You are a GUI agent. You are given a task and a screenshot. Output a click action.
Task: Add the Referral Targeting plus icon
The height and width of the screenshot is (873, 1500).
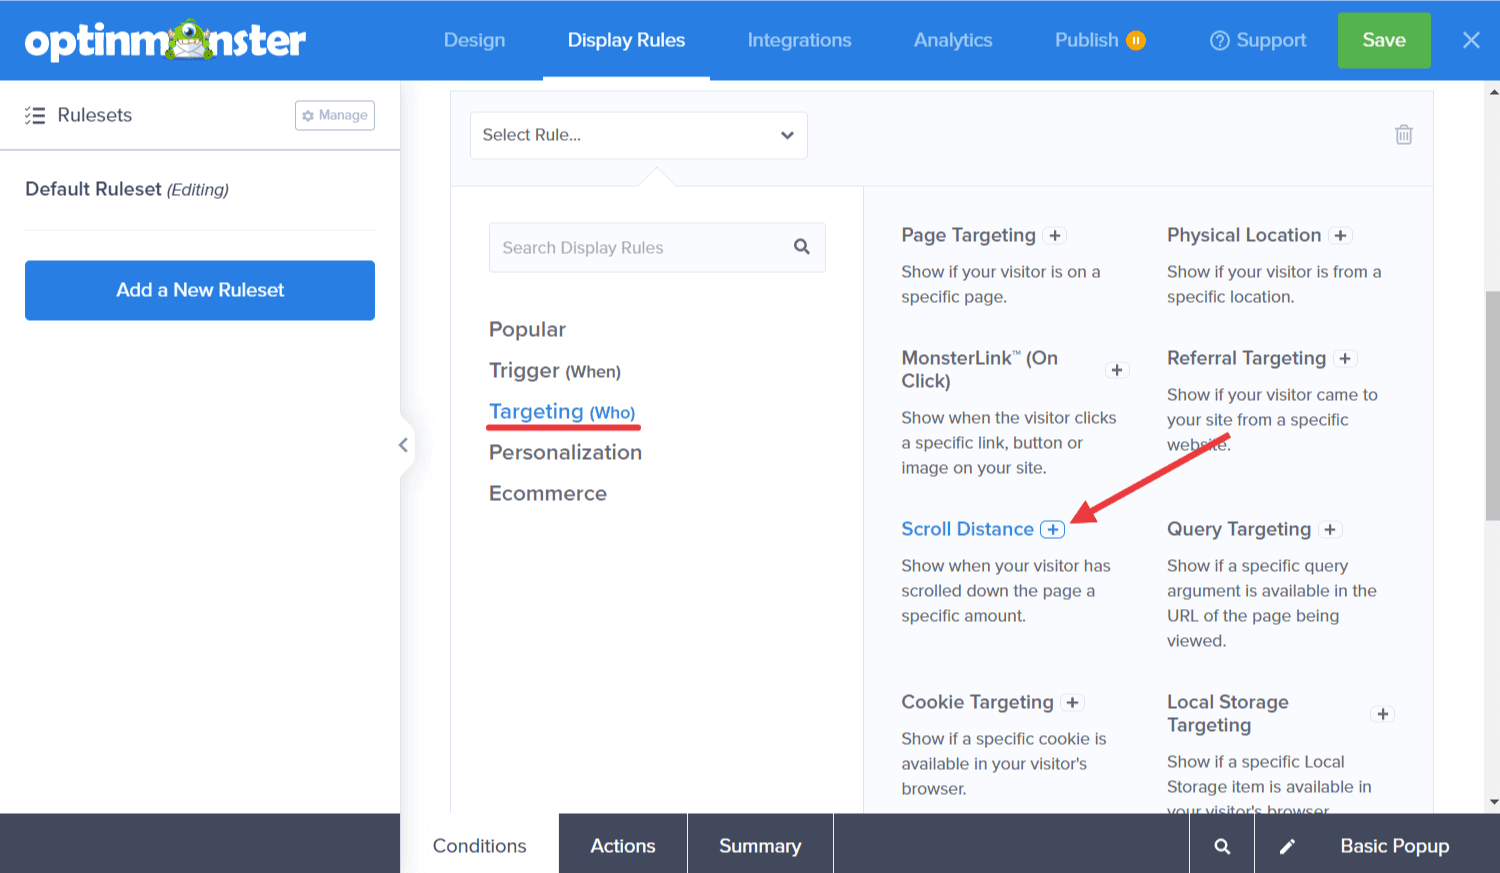[1345, 359]
